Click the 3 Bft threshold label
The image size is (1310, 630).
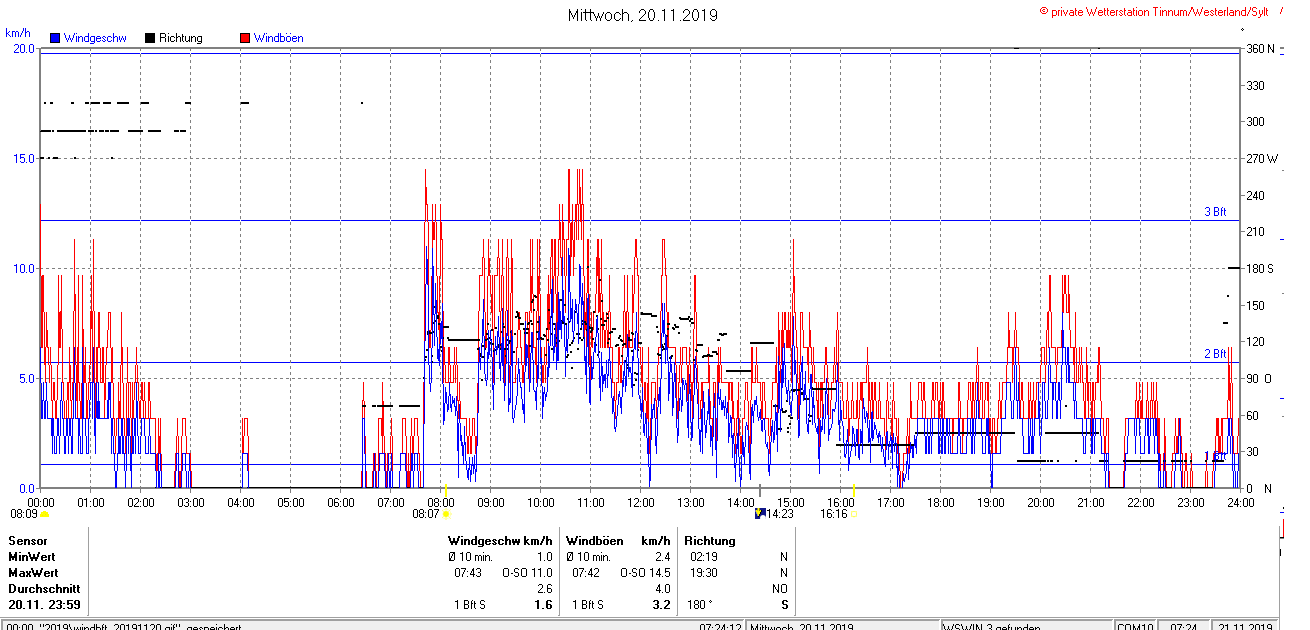click(1214, 212)
